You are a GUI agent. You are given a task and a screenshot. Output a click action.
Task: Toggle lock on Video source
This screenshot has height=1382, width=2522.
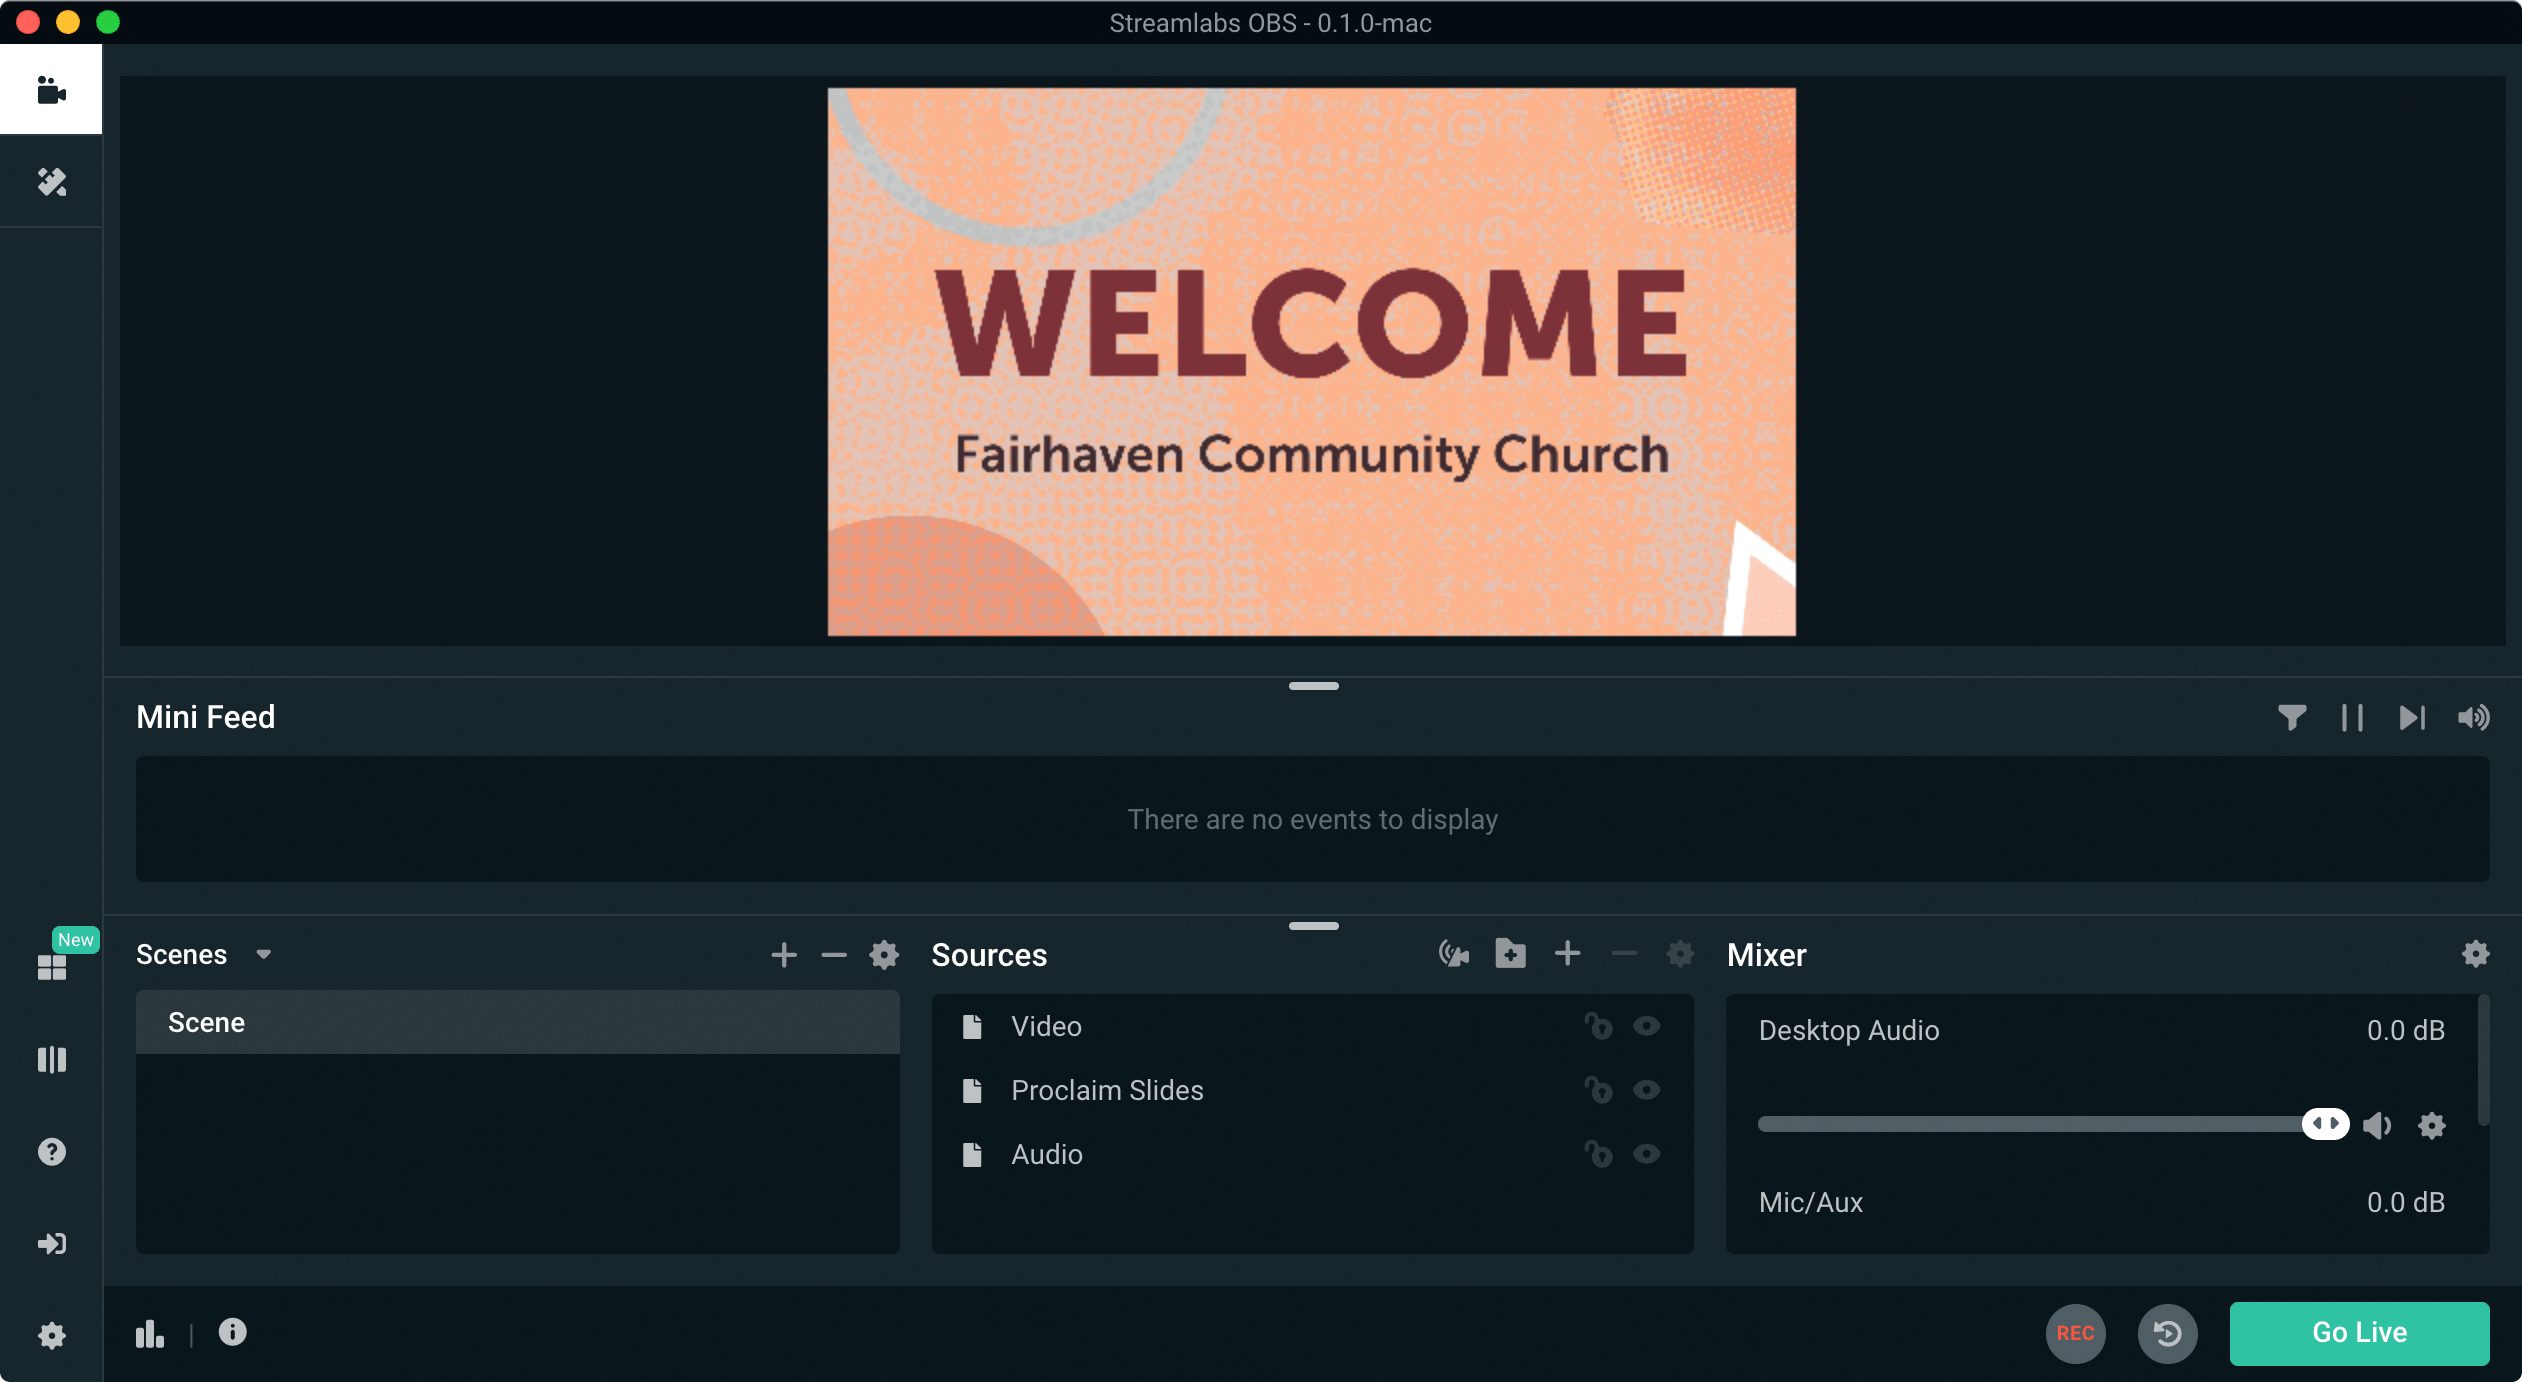point(1599,1026)
